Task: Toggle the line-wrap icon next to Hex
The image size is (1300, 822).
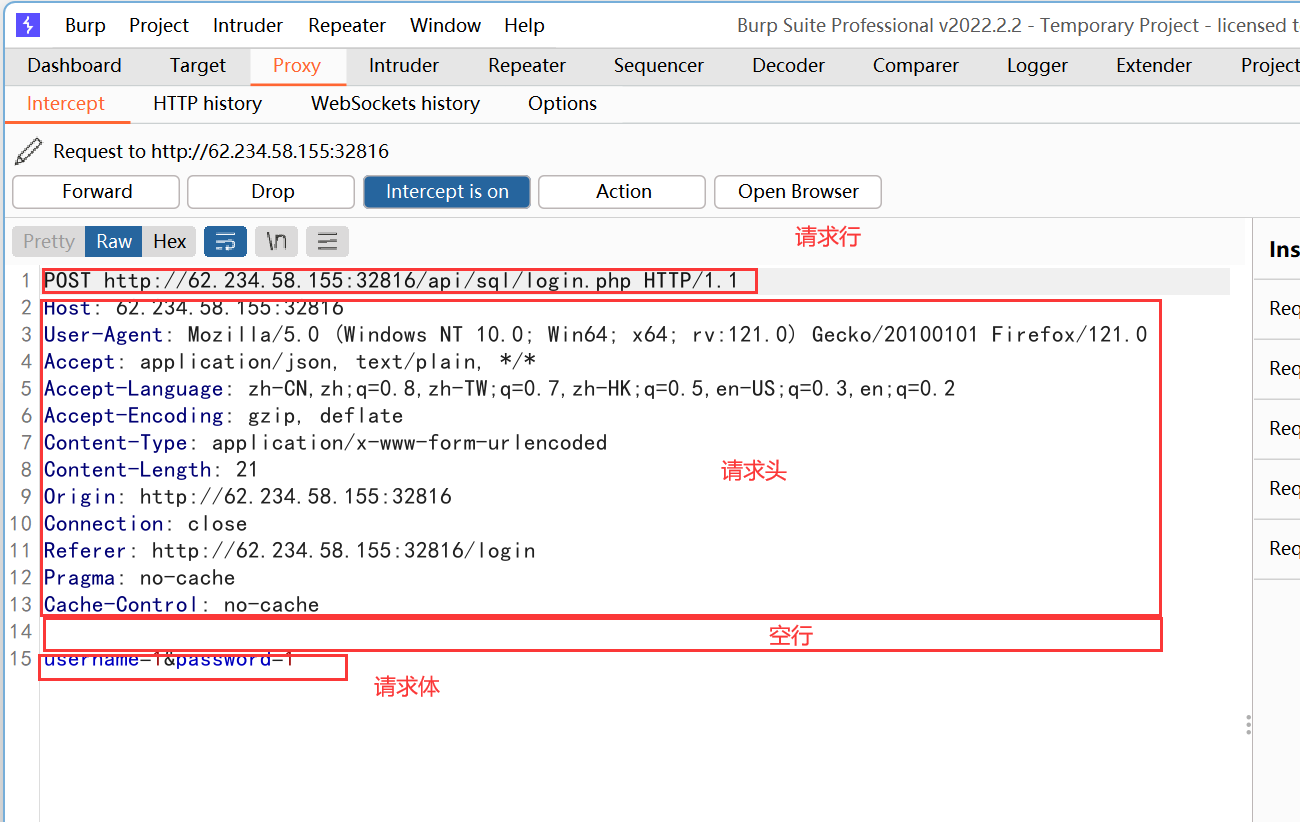Action: (226, 241)
